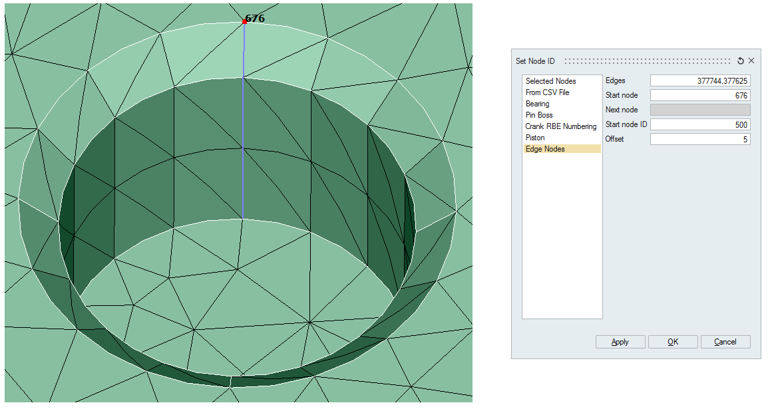Image resolution: width=772 pixels, height=409 pixels.
Task: Confirm with the OK button
Action: (x=673, y=342)
